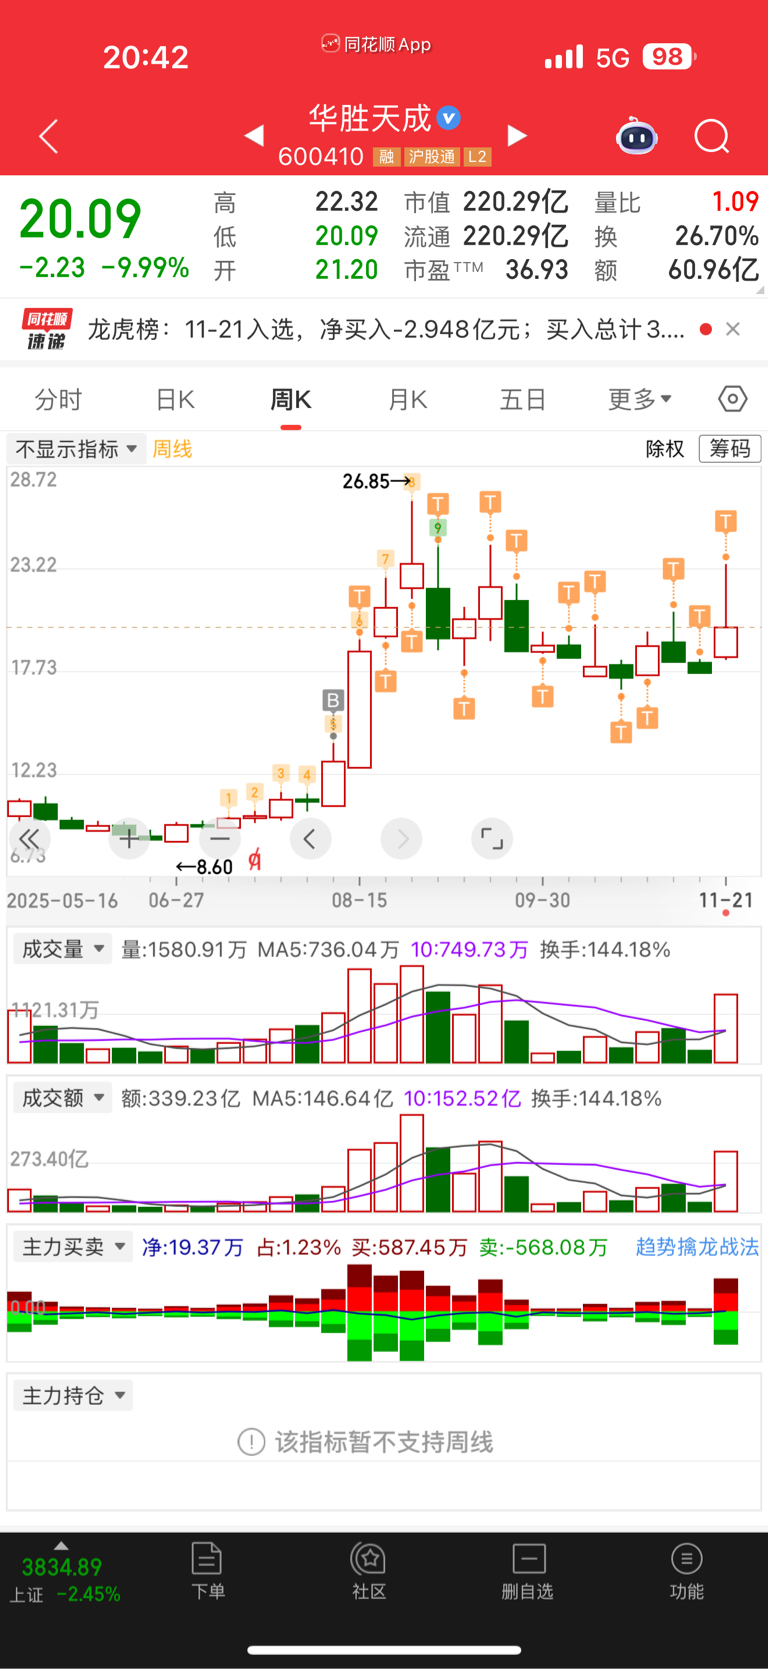Tap the gray B marker on chart
This screenshot has width=768, height=1669.
pyautogui.click(x=333, y=700)
